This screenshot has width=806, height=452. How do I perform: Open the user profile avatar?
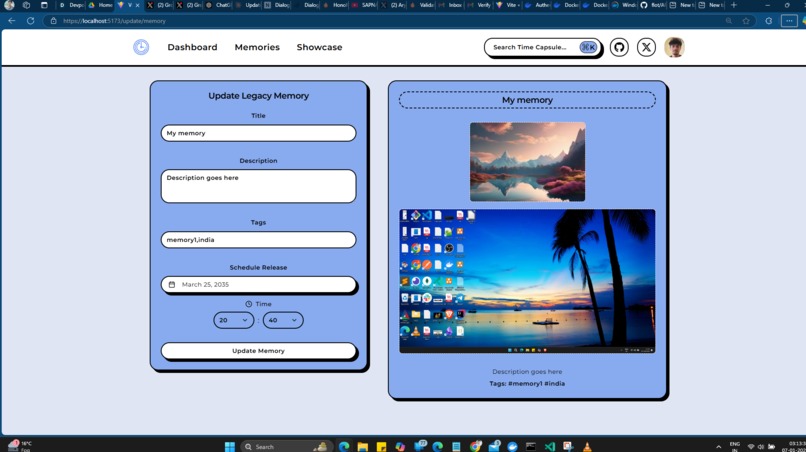(674, 47)
